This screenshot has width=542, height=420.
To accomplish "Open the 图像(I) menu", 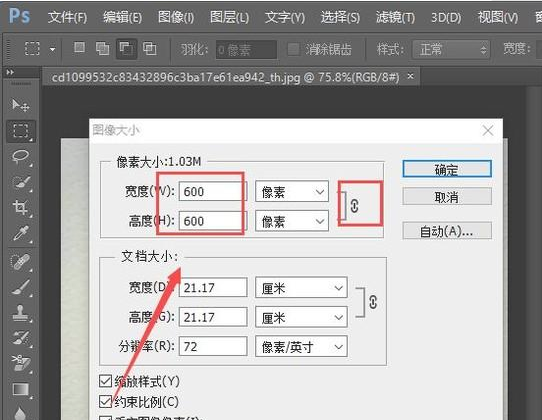I will [176, 17].
